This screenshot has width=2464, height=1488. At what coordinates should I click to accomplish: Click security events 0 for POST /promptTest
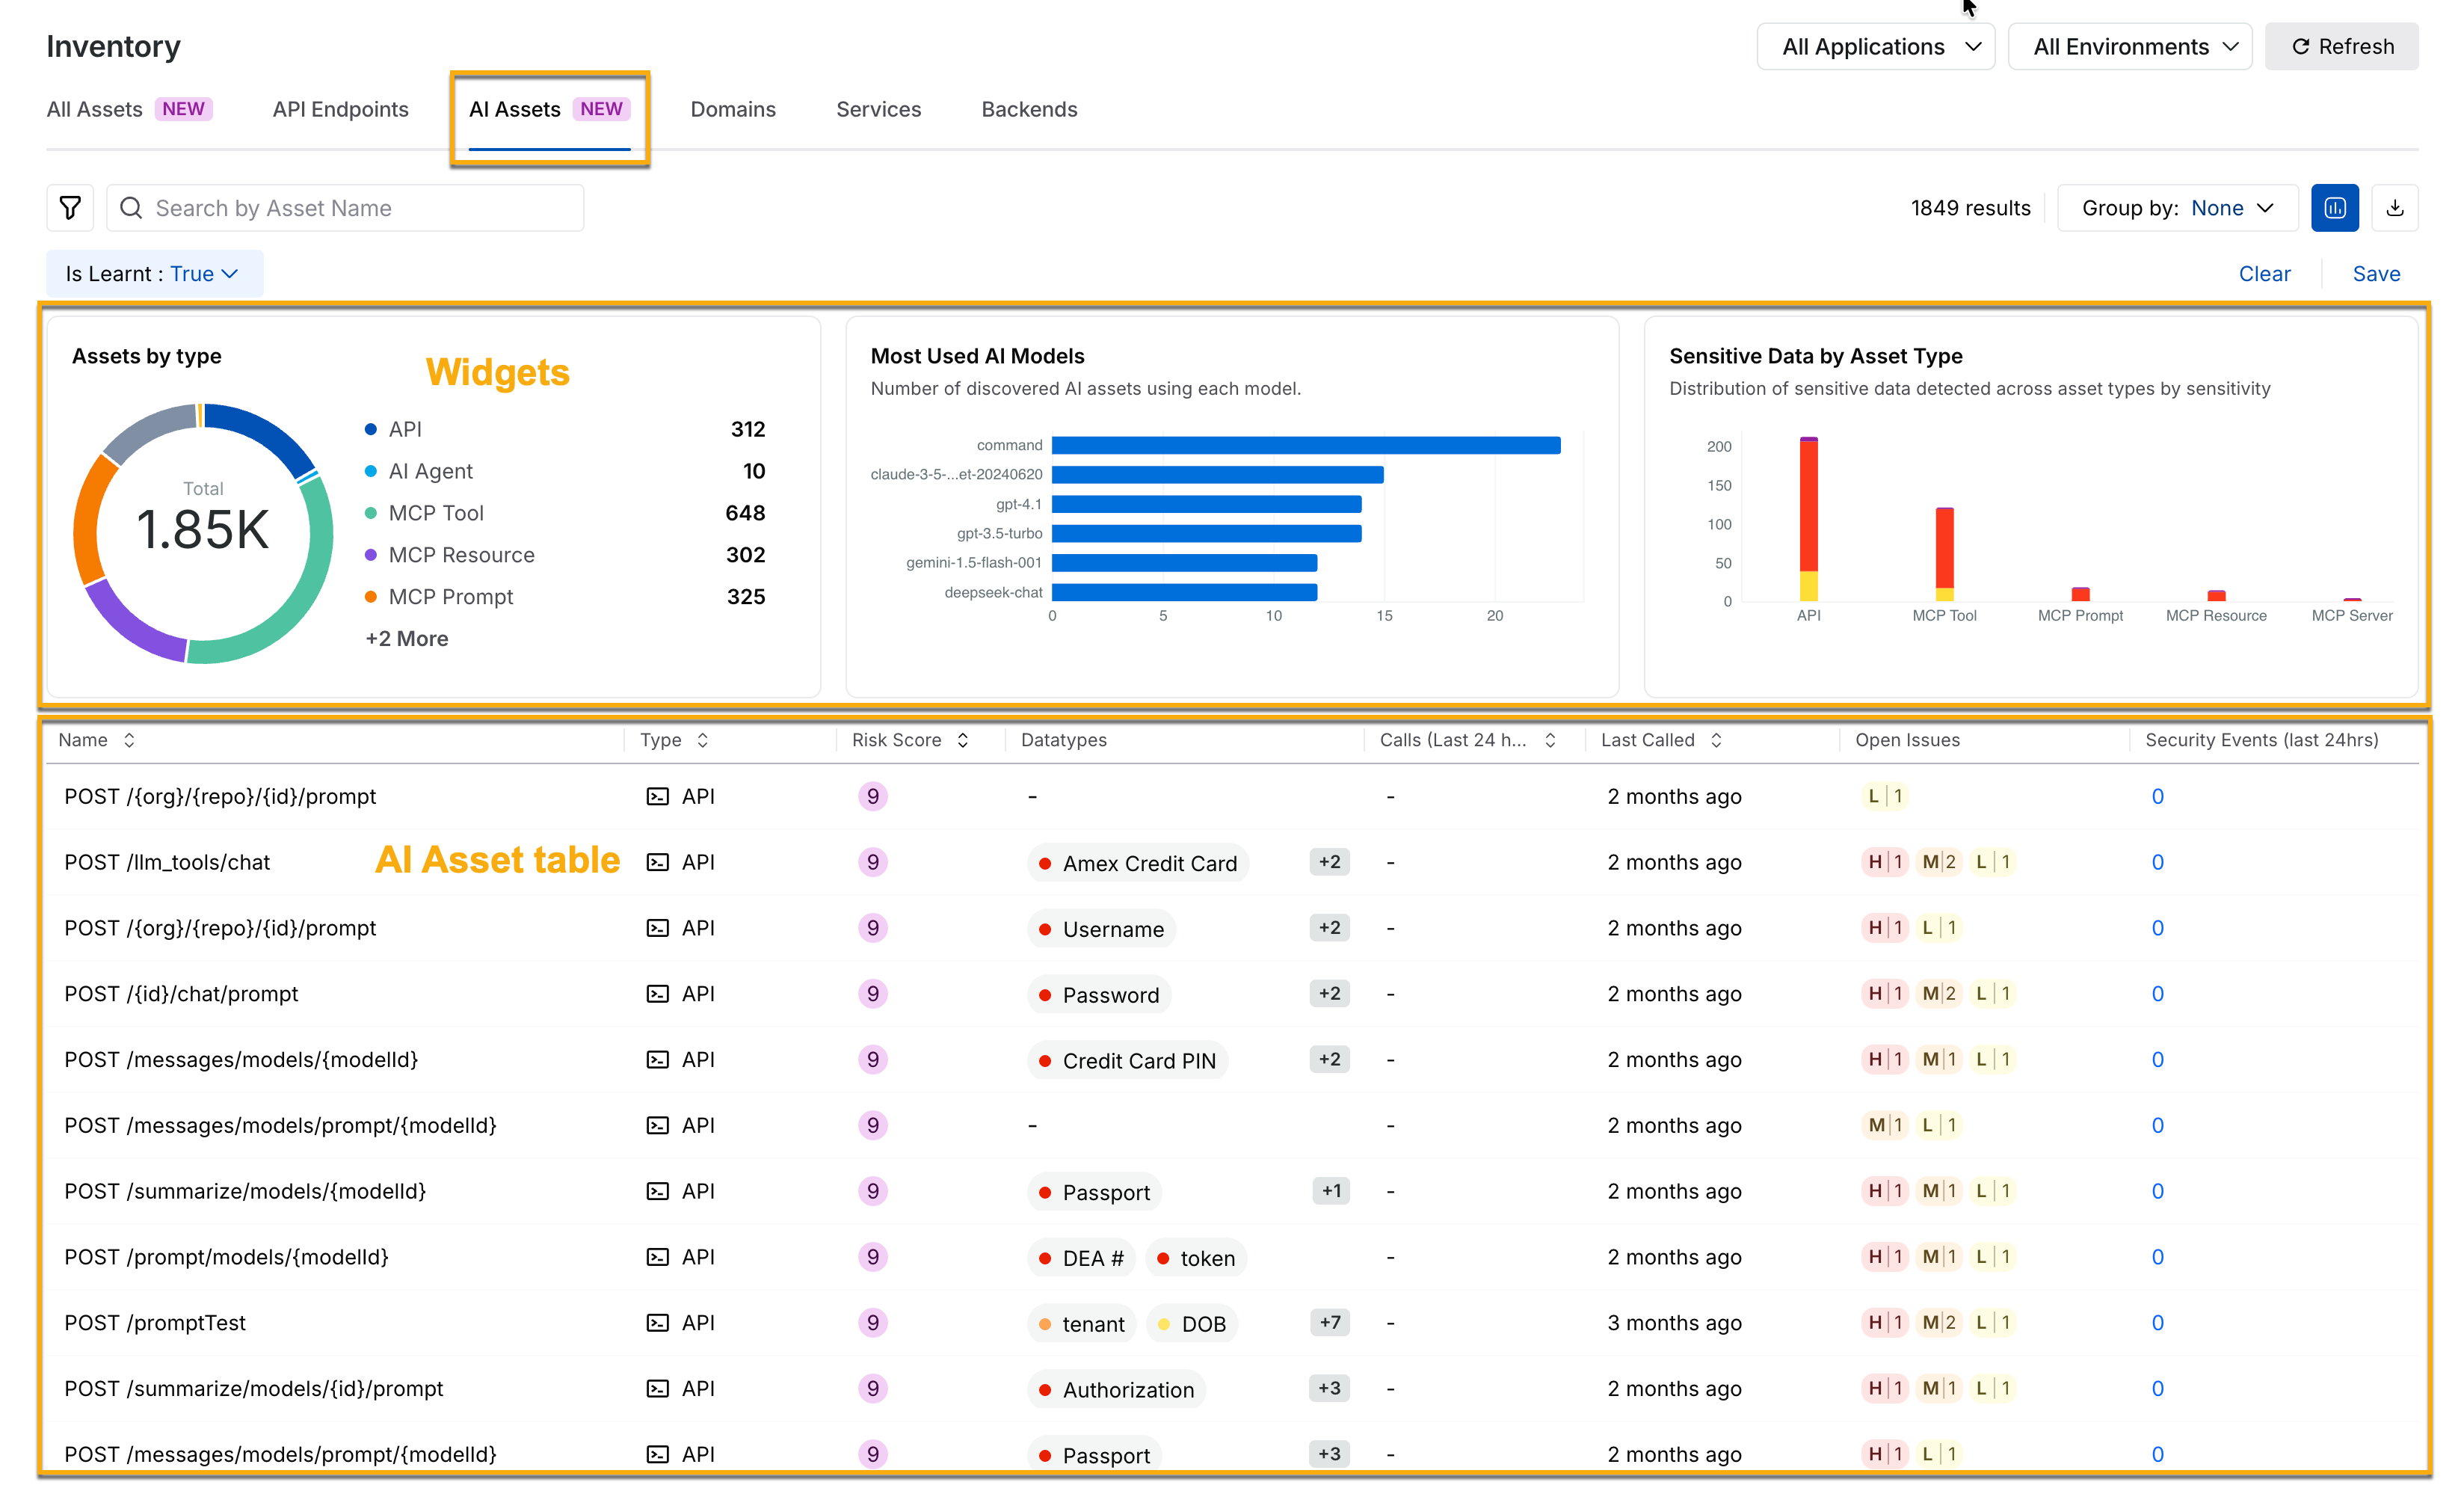[x=2157, y=1322]
